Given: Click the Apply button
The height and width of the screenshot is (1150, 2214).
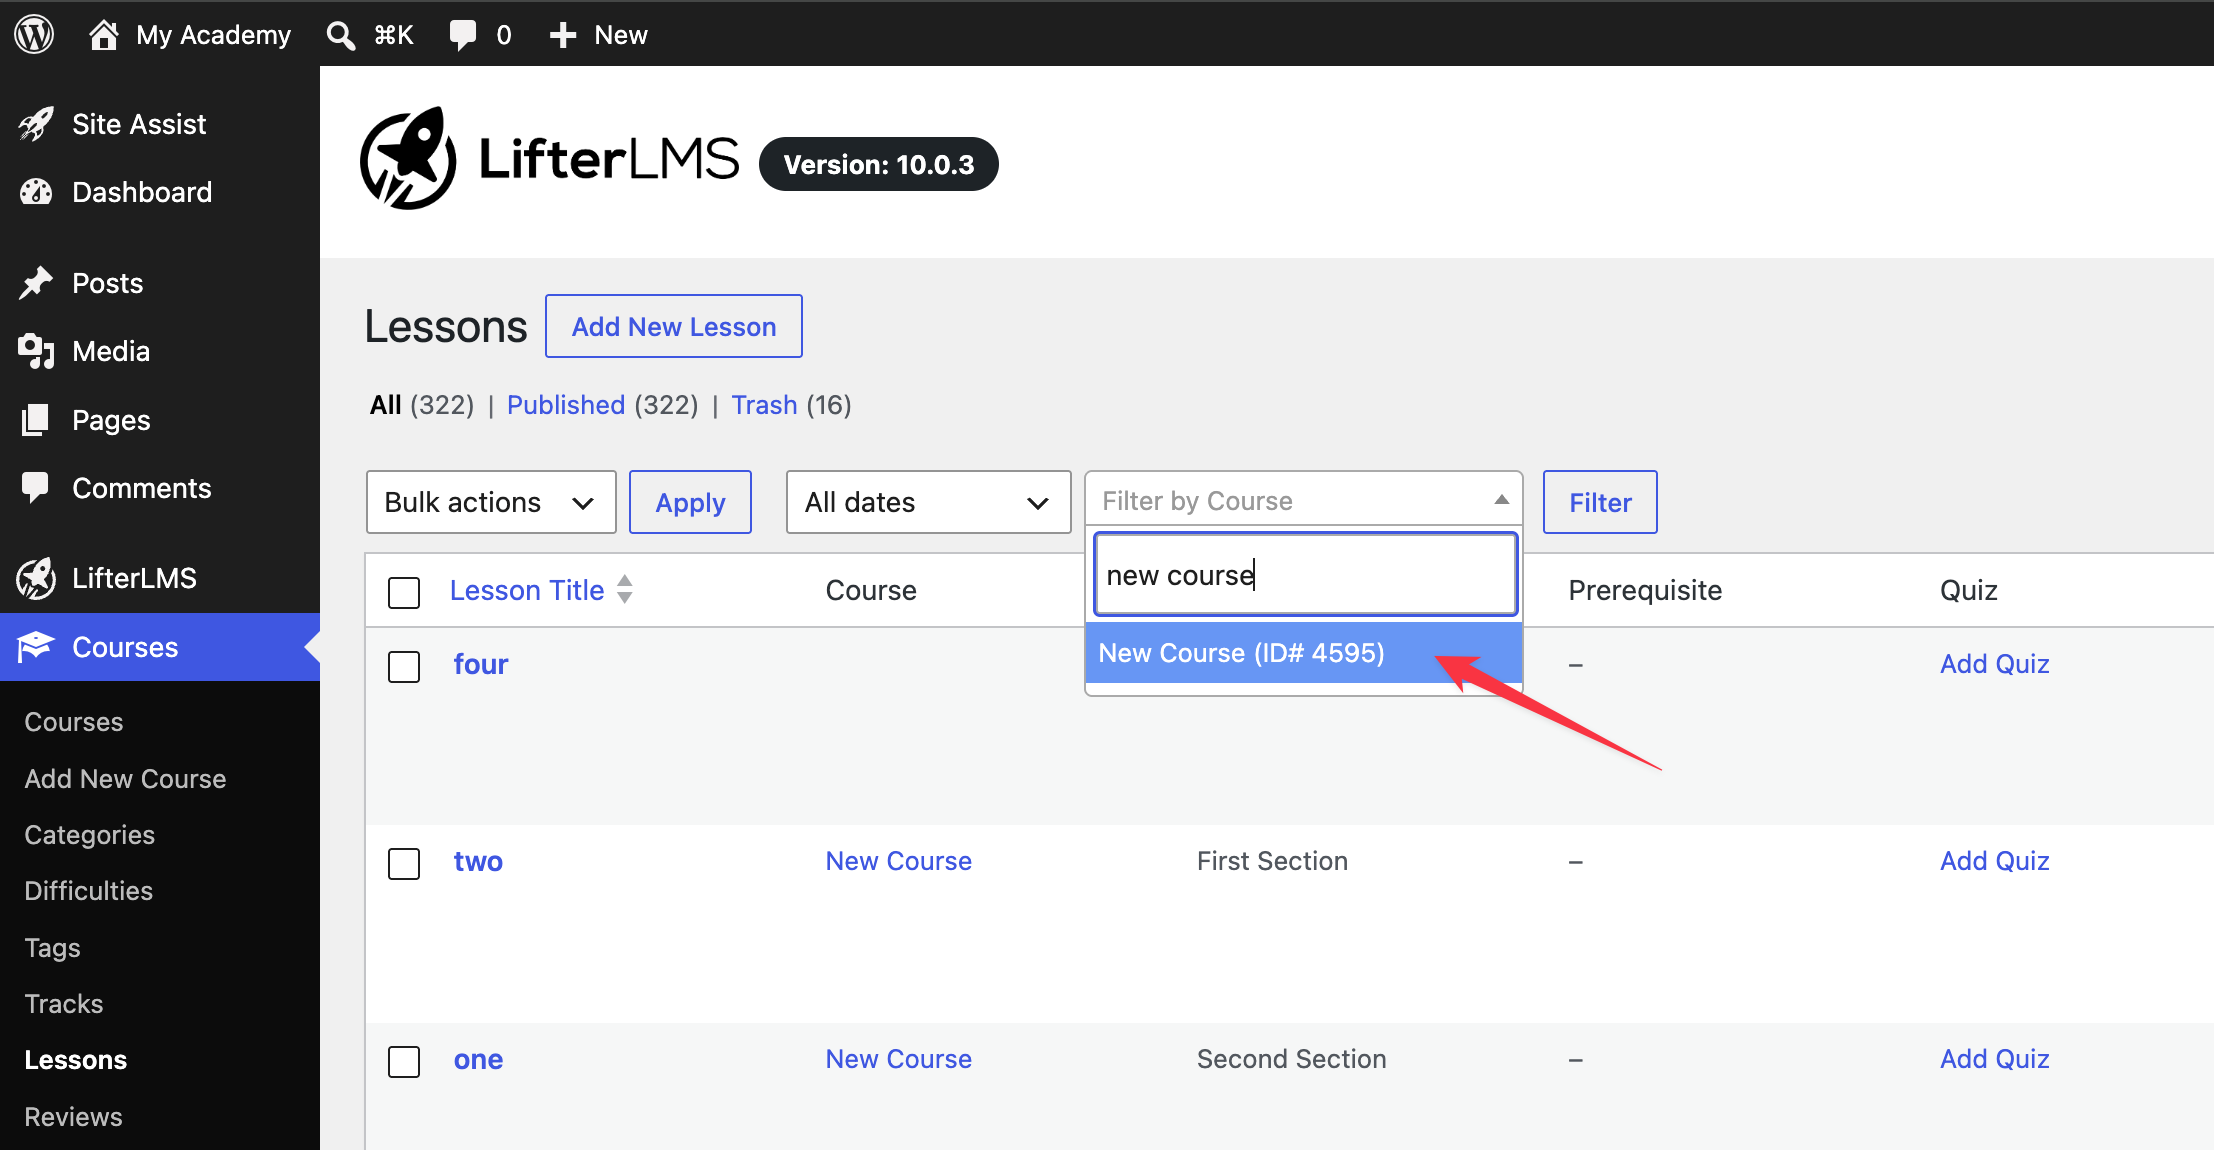Looking at the screenshot, I should (690, 502).
